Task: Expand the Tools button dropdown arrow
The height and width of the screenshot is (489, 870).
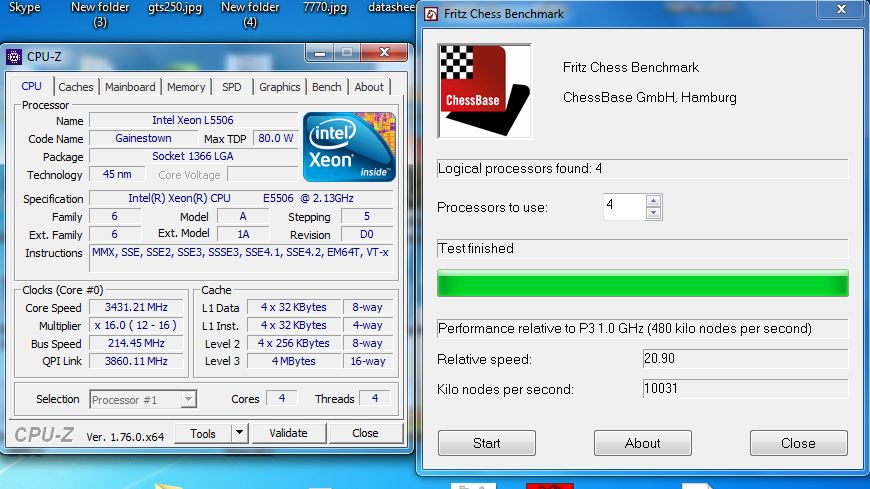Action: click(x=239, y=433)
